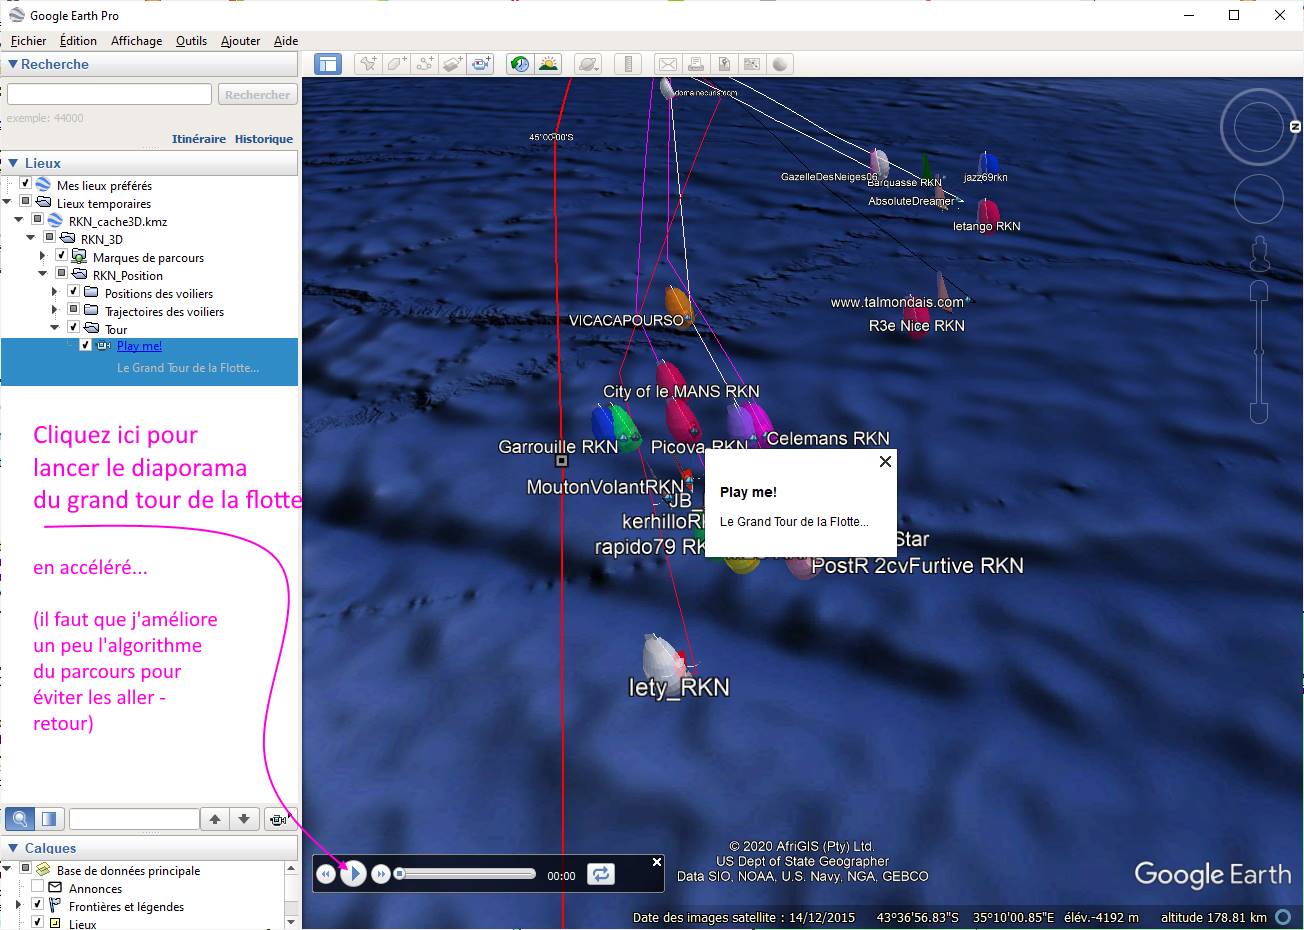Click the print toolbar icon
The image size is (1304, 930).
coord(696,64)
